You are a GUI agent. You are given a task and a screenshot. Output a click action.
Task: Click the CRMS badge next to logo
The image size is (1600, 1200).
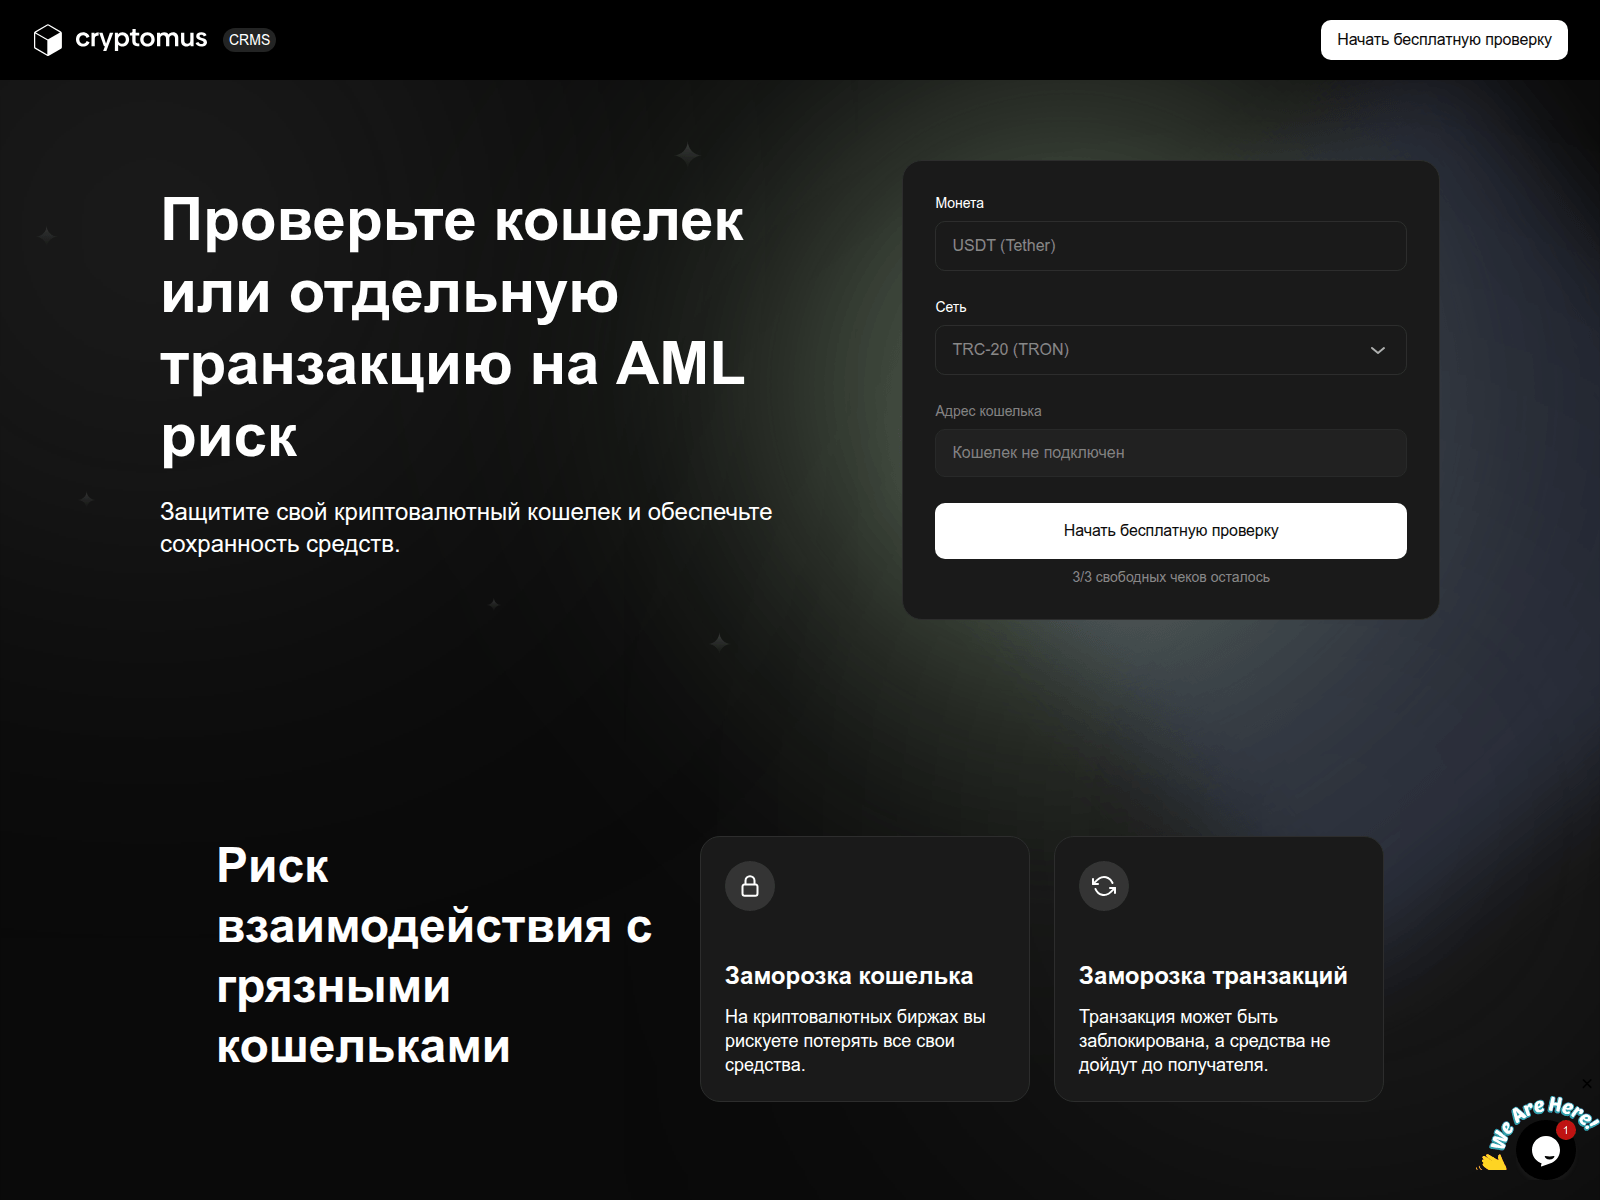(x=249, y=40)
